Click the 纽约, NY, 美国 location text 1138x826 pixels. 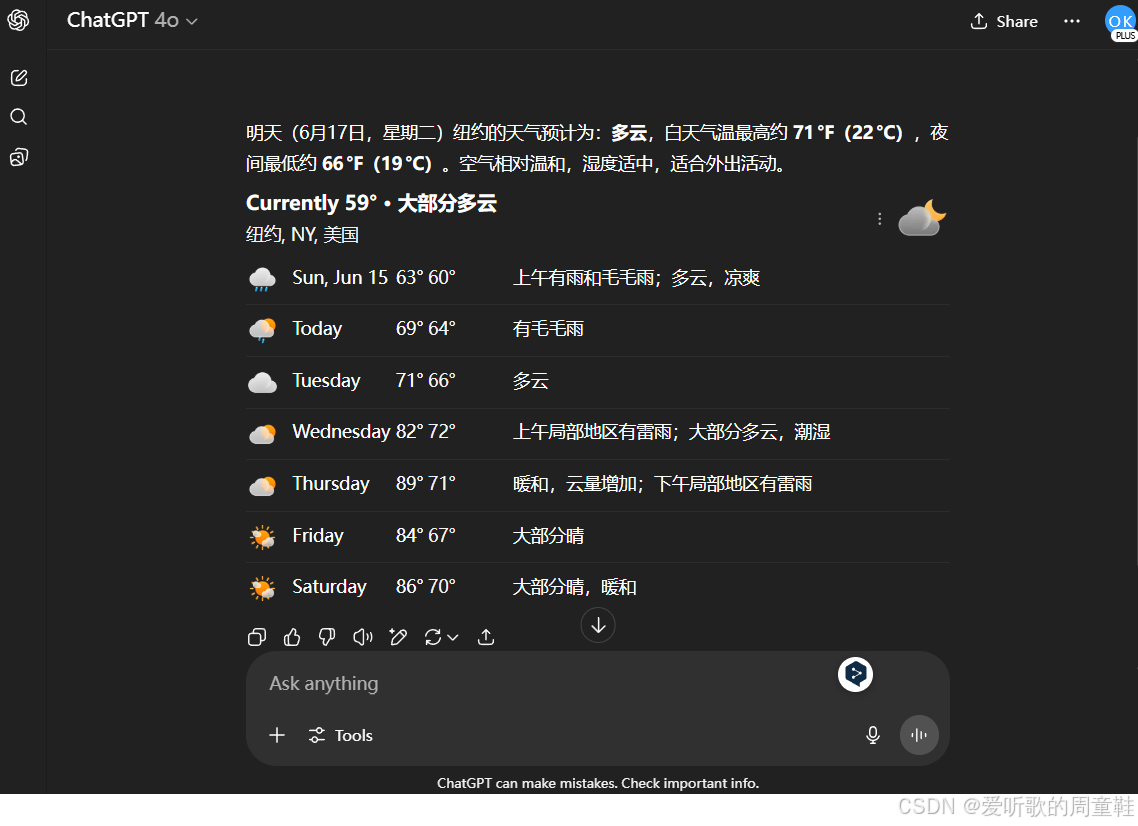coord(302,234)
